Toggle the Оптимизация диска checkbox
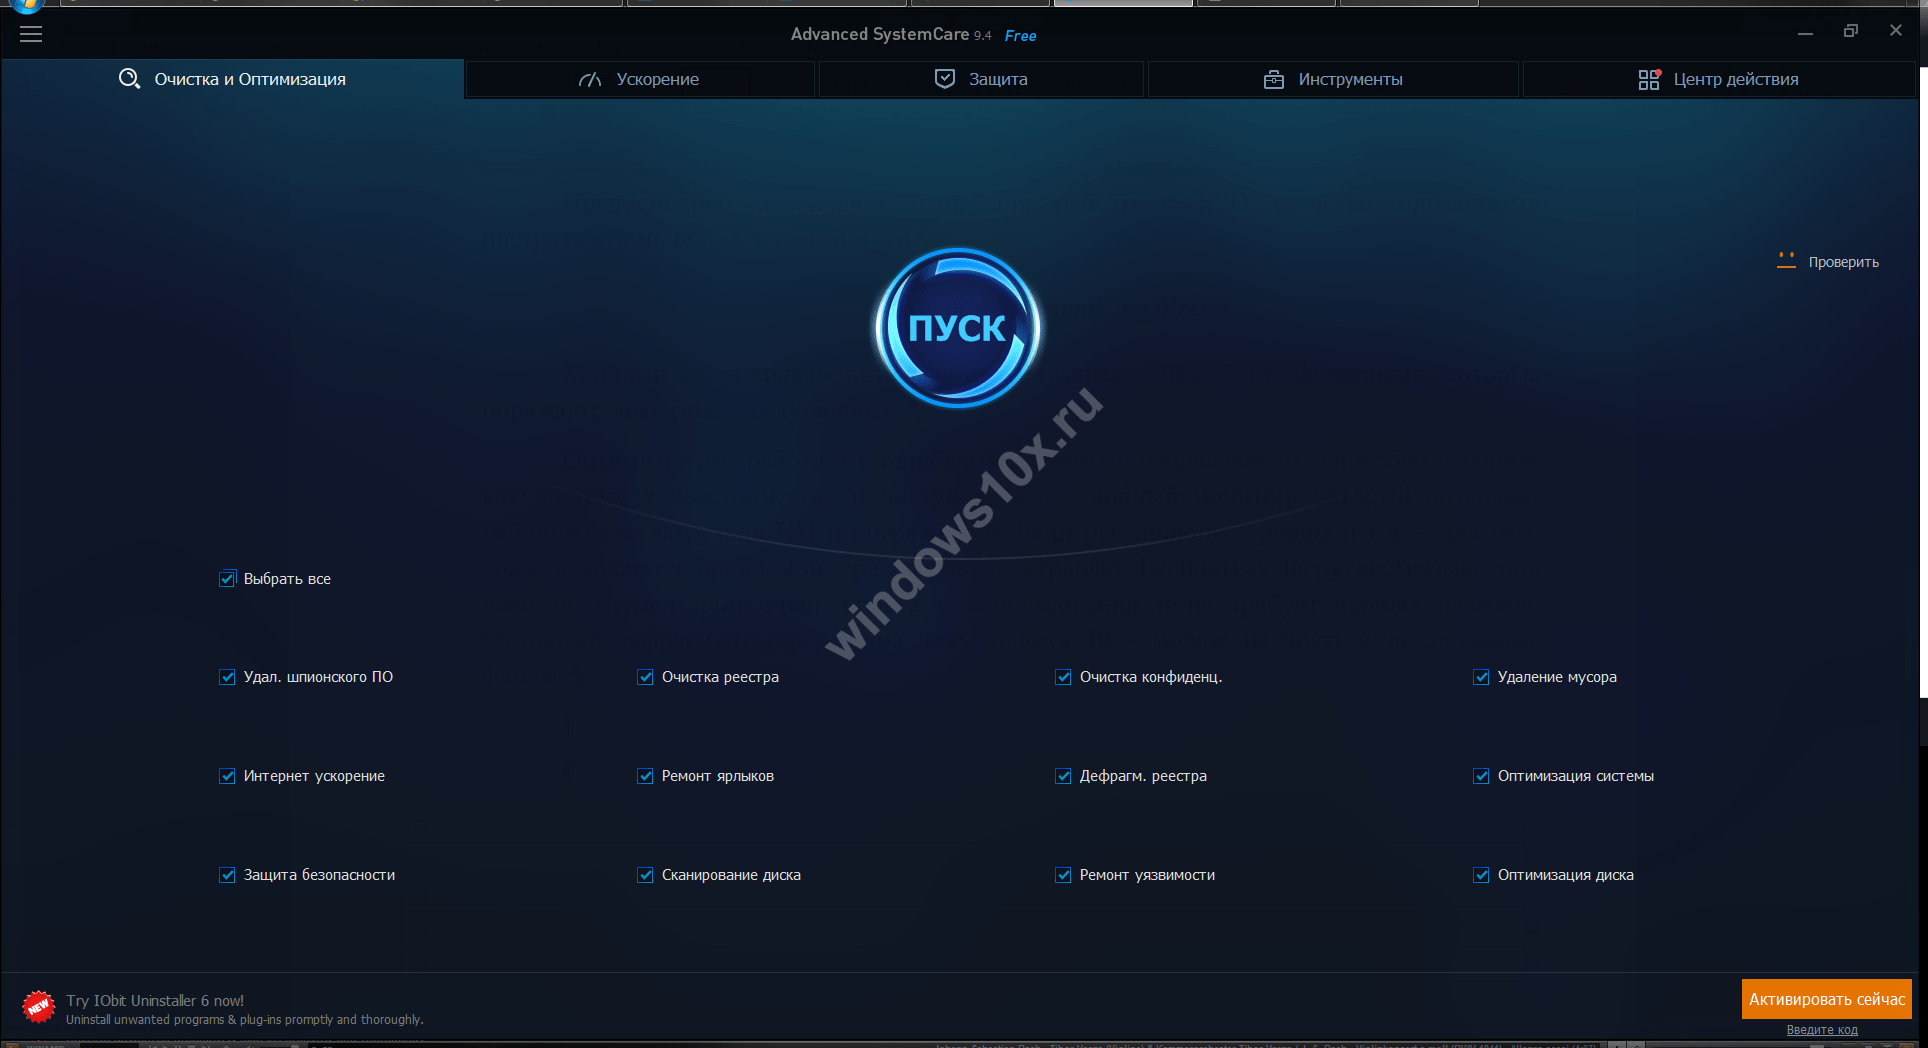This screenshot has height=1048, width=1928. (1481, 875)
